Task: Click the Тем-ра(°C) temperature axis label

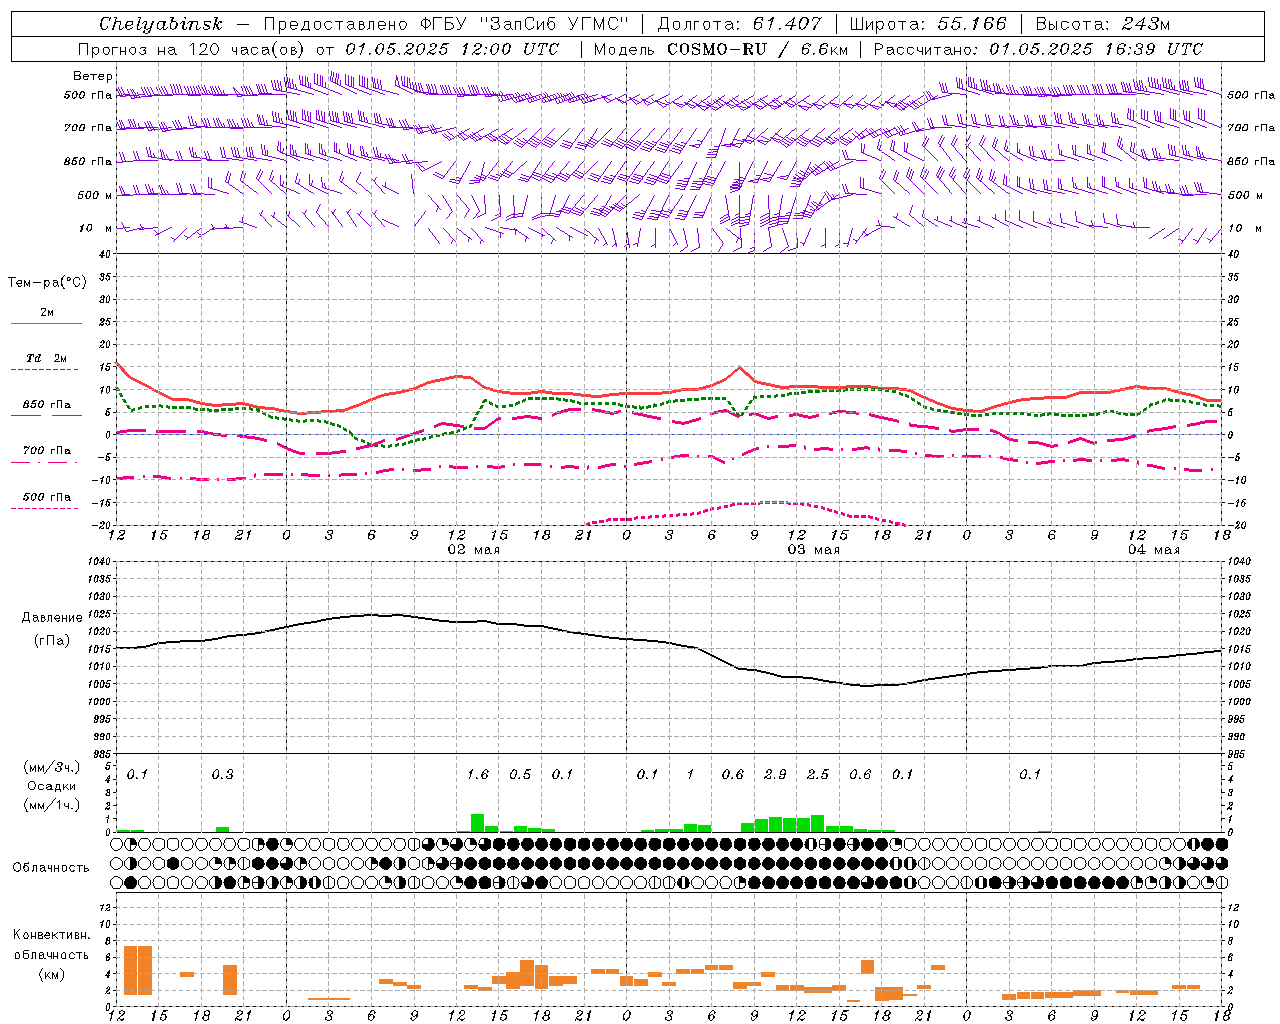Action: [47, 283]
